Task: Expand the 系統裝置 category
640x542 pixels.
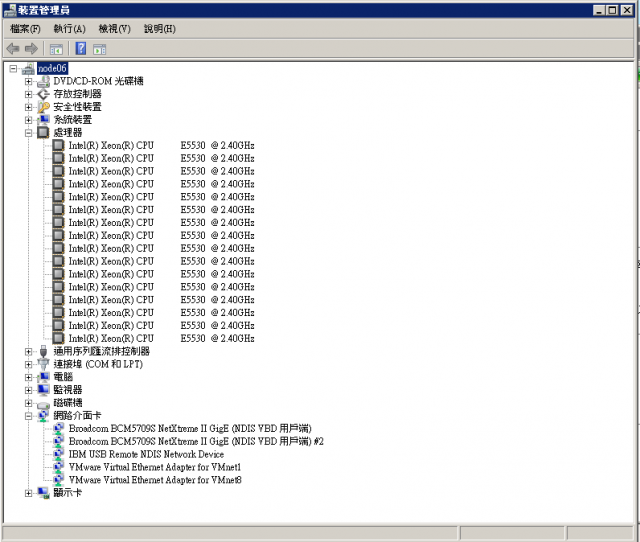Action: point(28,120)
